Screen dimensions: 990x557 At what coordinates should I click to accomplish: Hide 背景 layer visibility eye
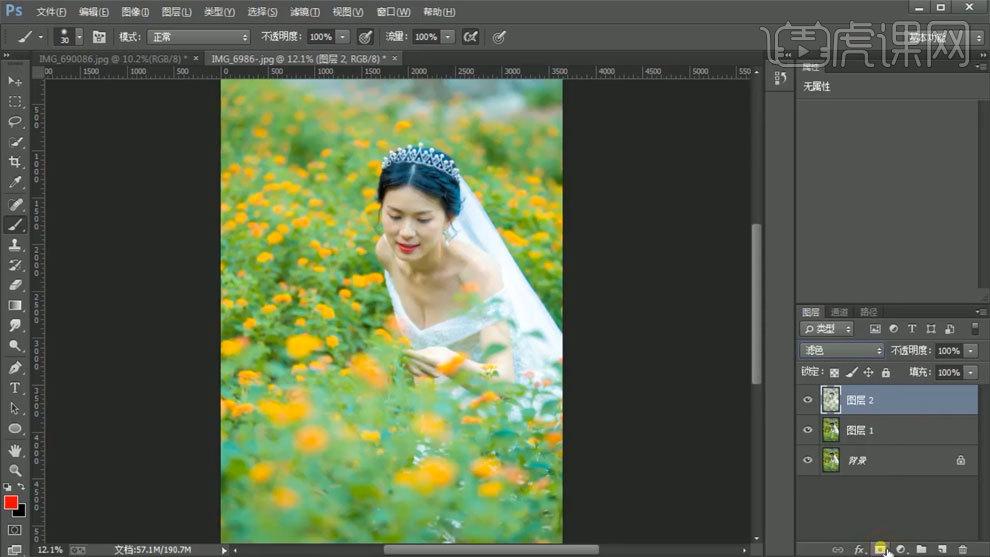808,460
